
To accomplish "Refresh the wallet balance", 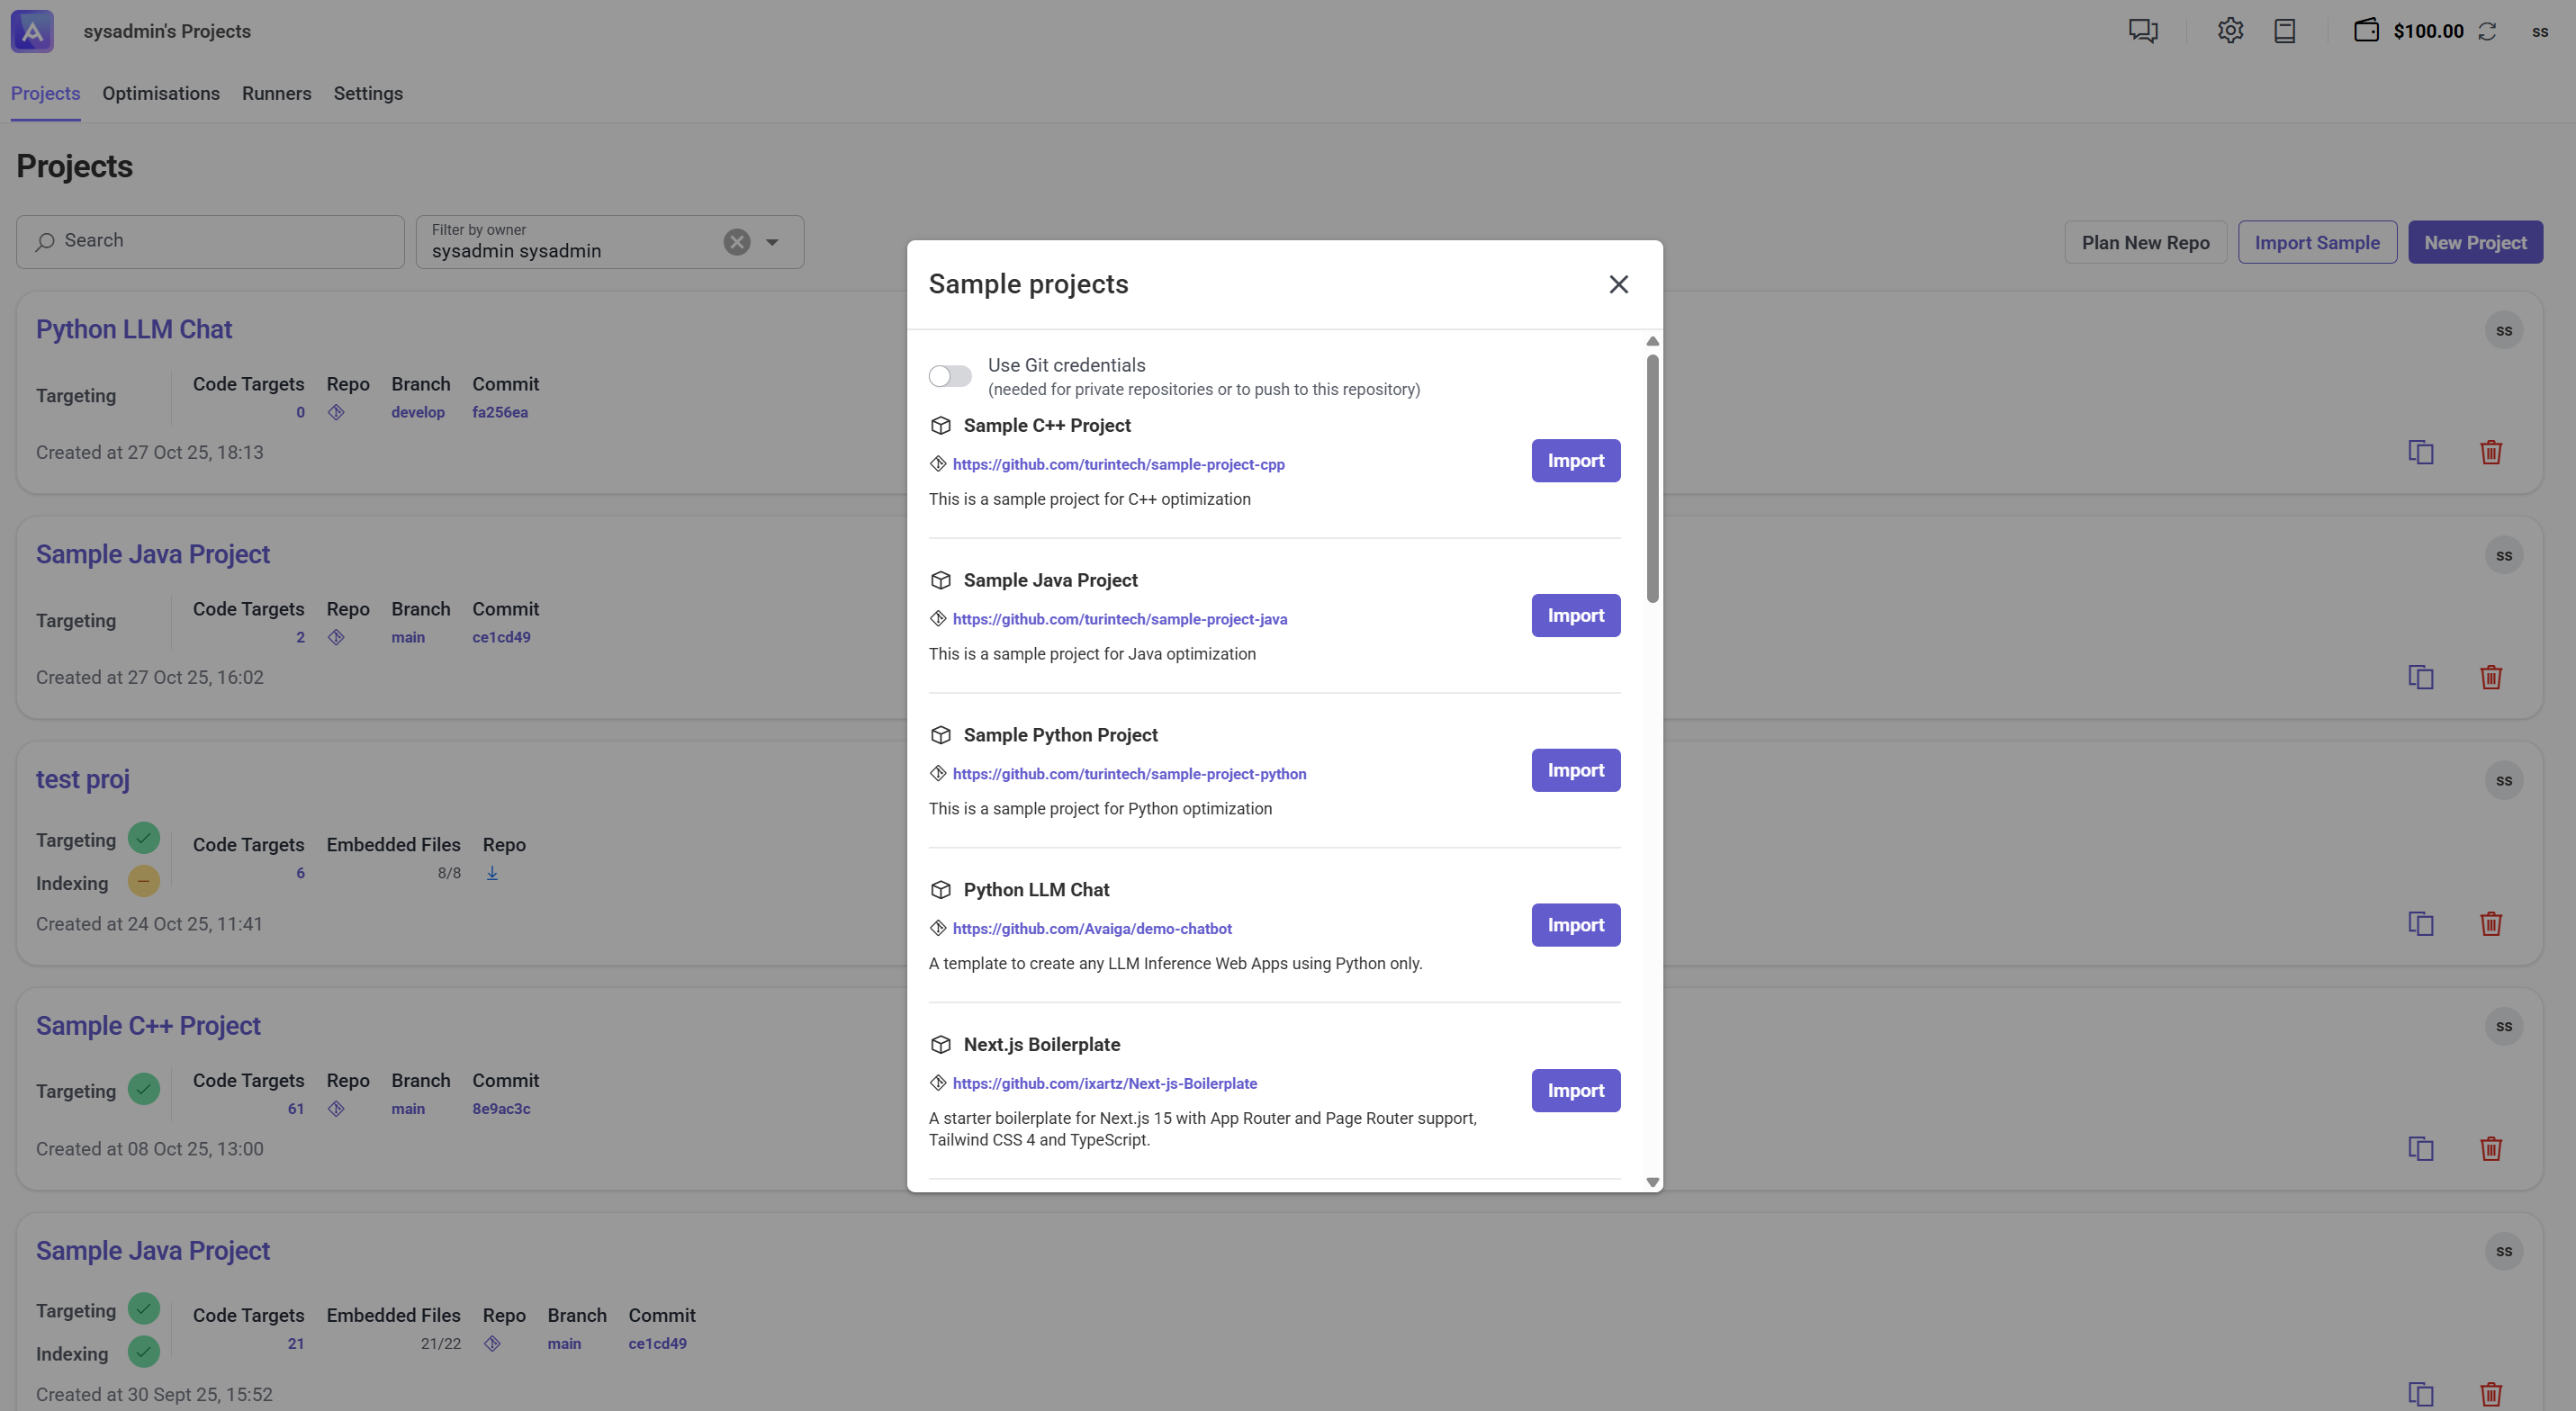I will [2487, 31].
